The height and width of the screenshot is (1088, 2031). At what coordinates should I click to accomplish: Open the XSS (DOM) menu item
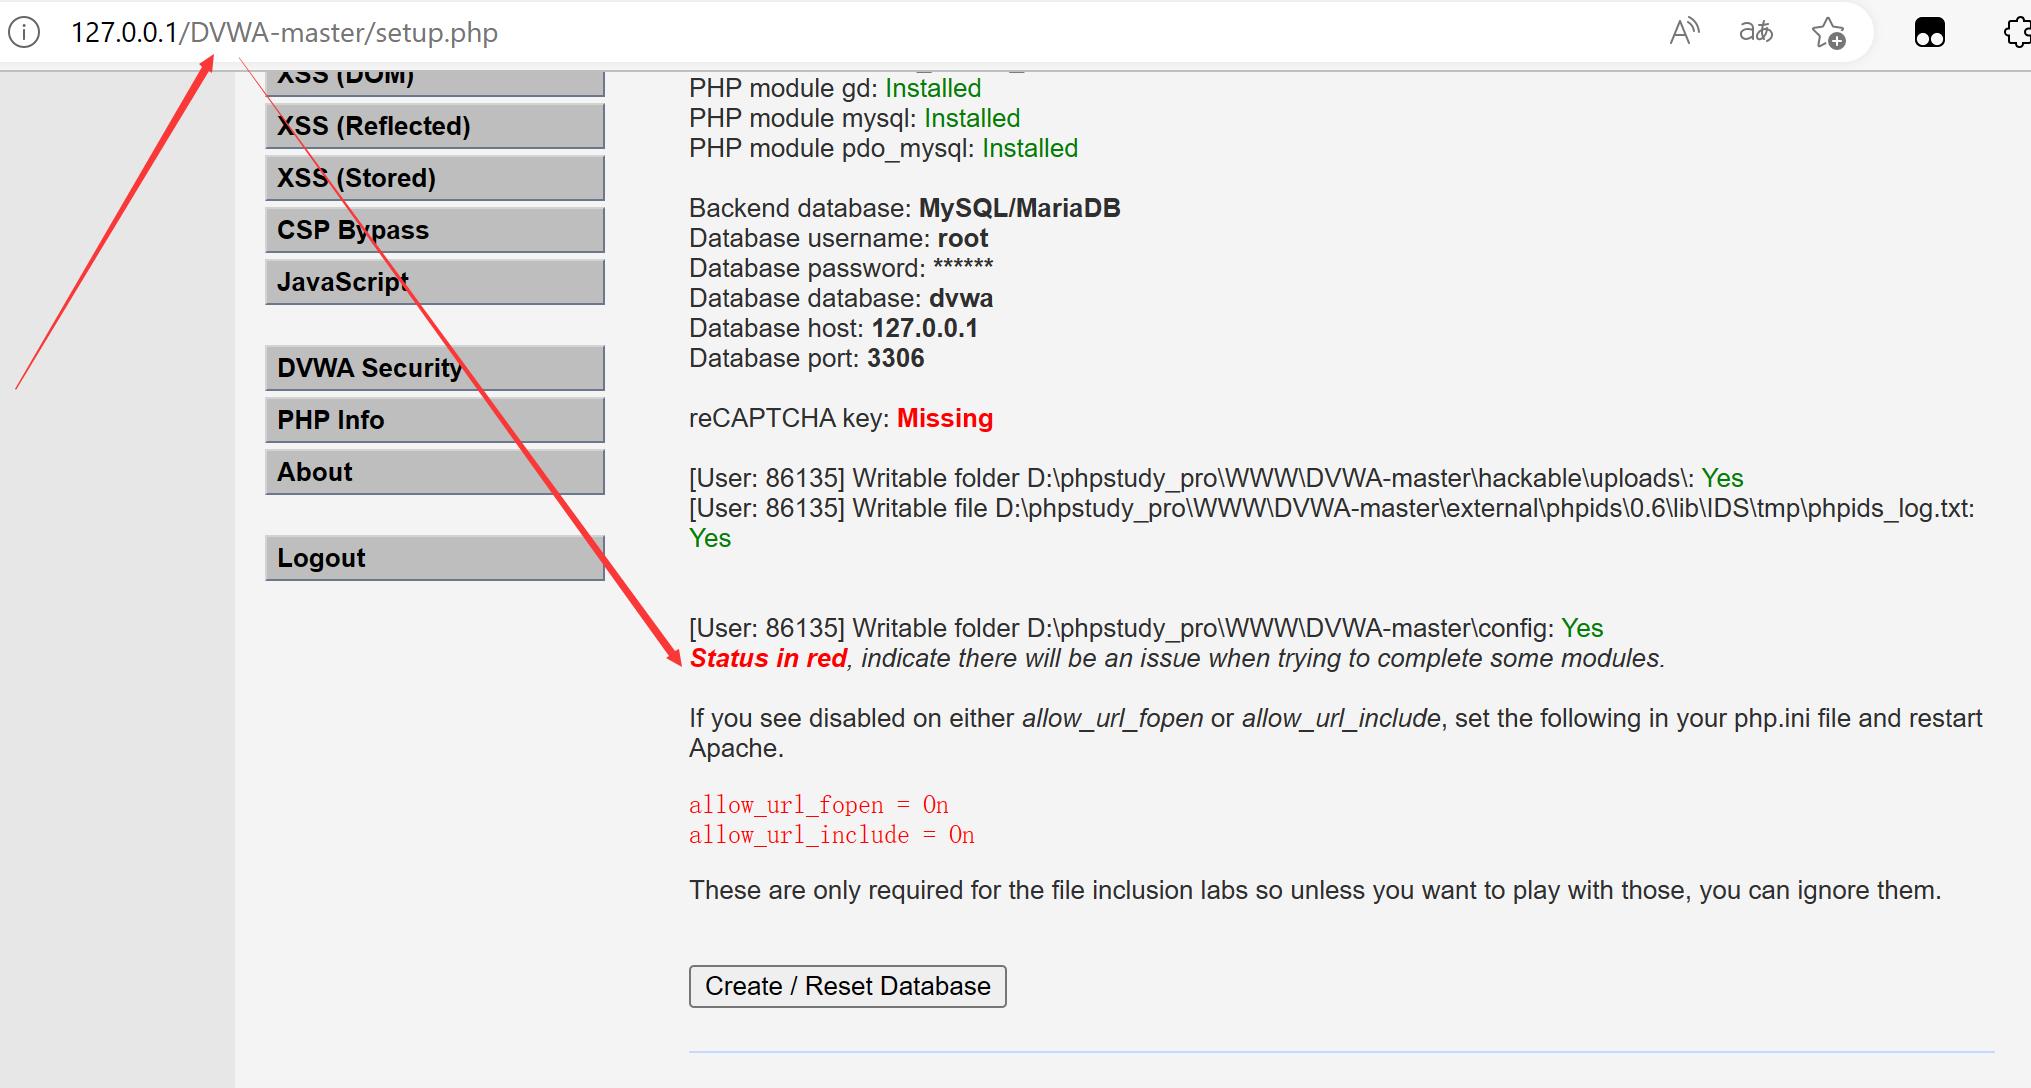(434, 82)
